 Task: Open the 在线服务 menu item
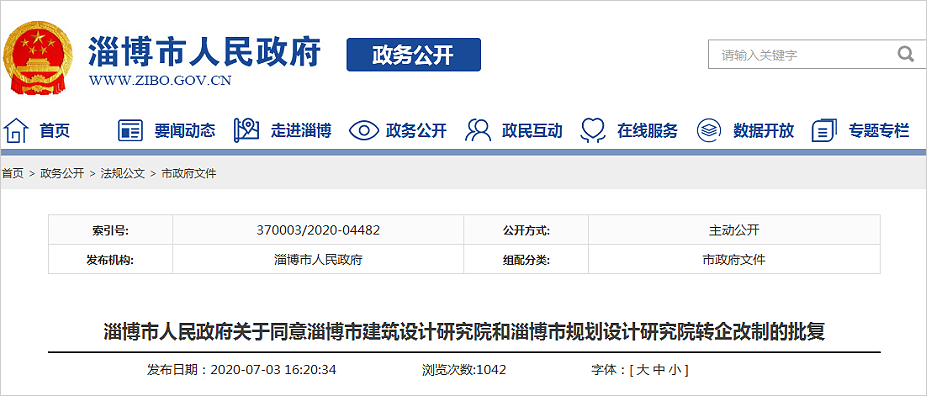click(647, 131)
